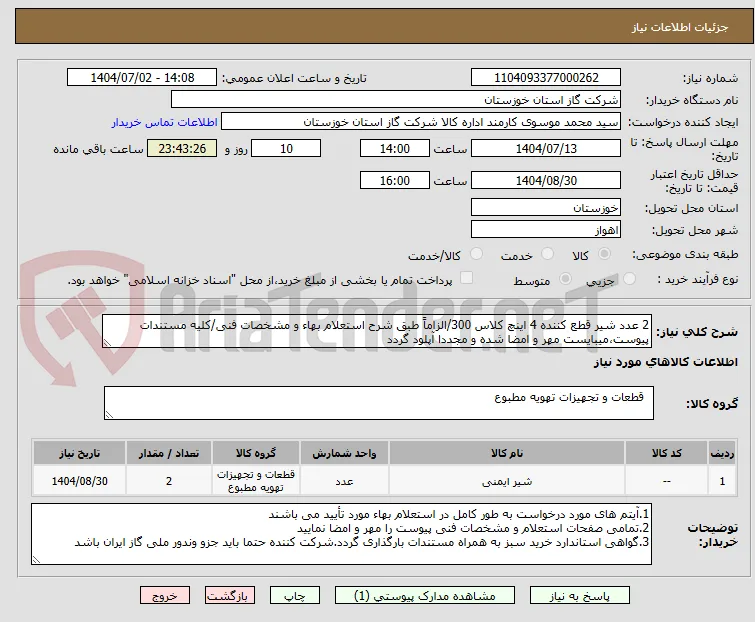
Task: Click the پاسخ به نیاز button
Action: (579, 596)
